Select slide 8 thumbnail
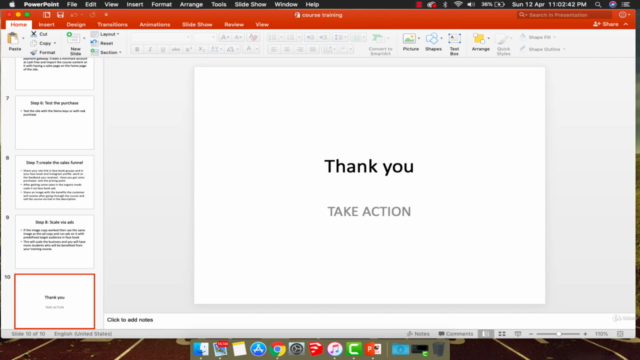640x360 pixels. [55, 182]
